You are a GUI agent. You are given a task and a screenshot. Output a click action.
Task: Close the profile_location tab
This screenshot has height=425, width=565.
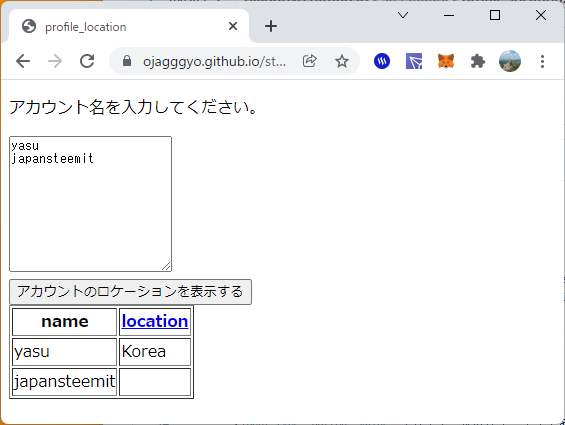click(233, 26)
